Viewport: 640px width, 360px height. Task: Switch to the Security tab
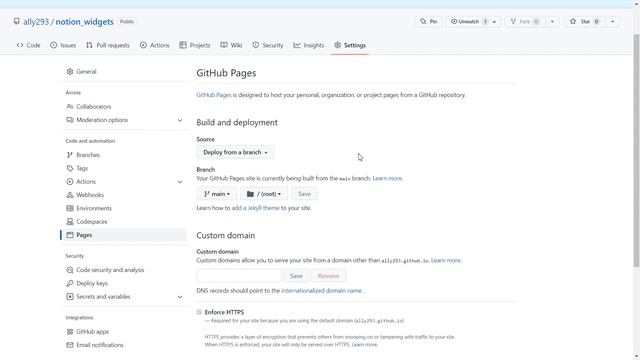click(x=268, y=45)
